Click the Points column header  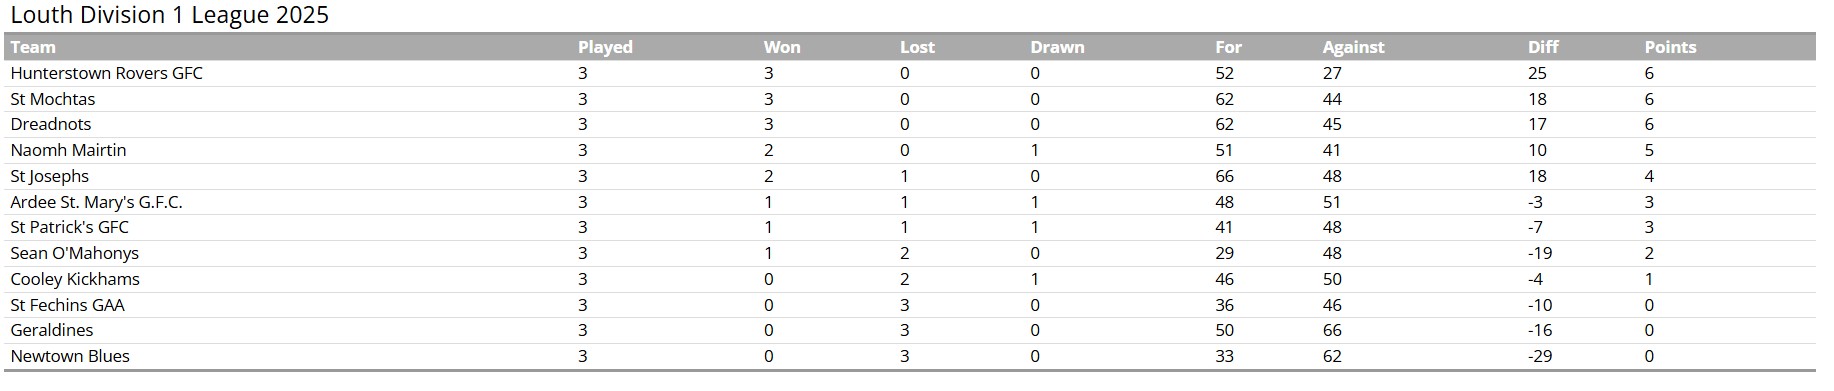1670,47
